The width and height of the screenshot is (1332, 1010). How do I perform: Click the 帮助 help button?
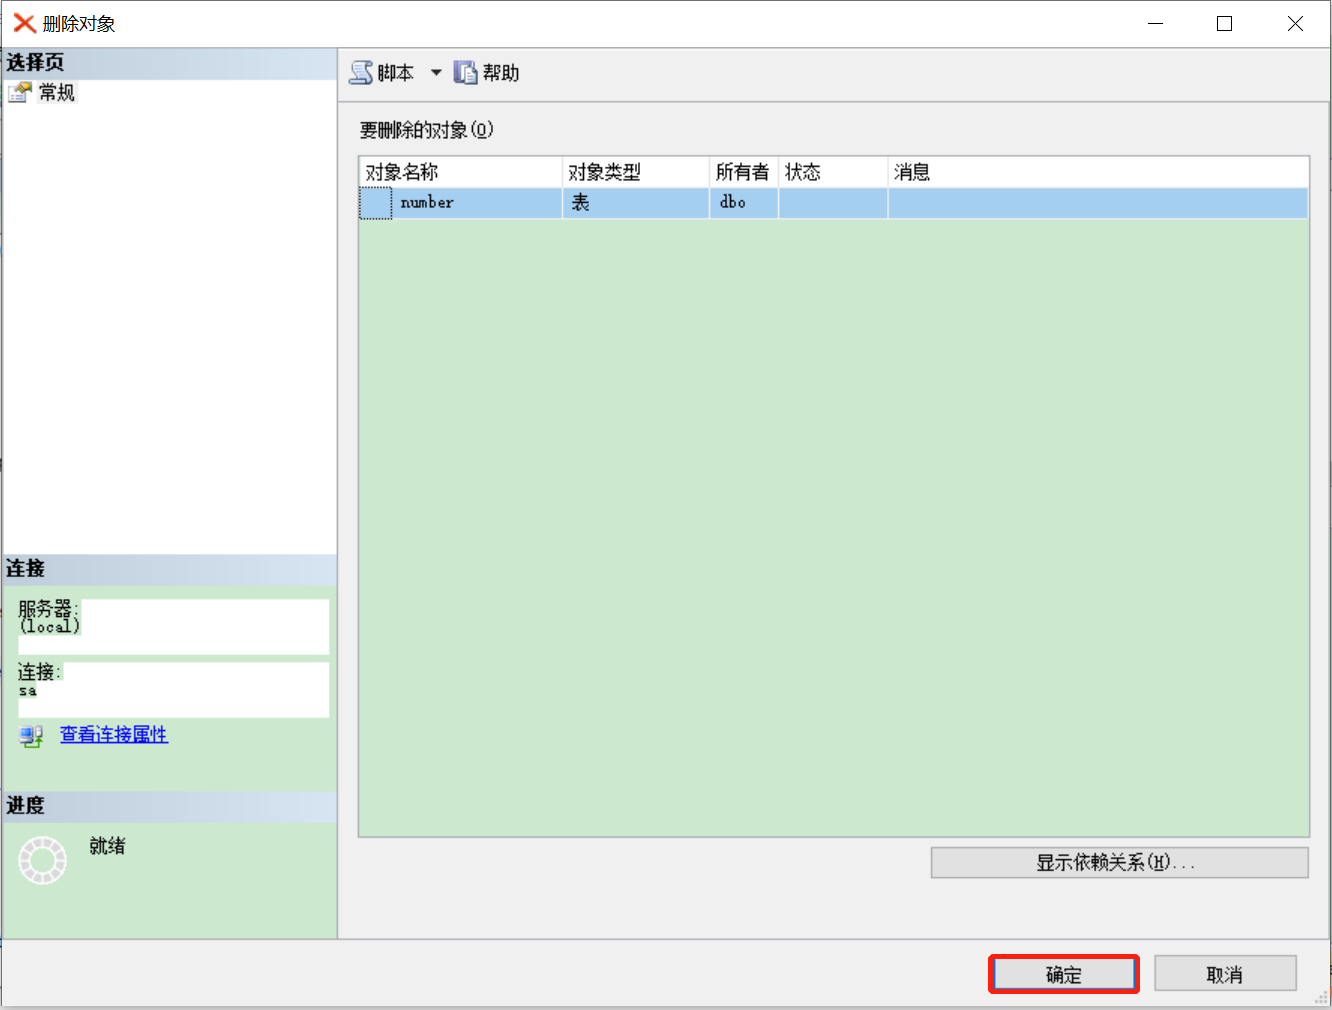click(x=487, y=73)
